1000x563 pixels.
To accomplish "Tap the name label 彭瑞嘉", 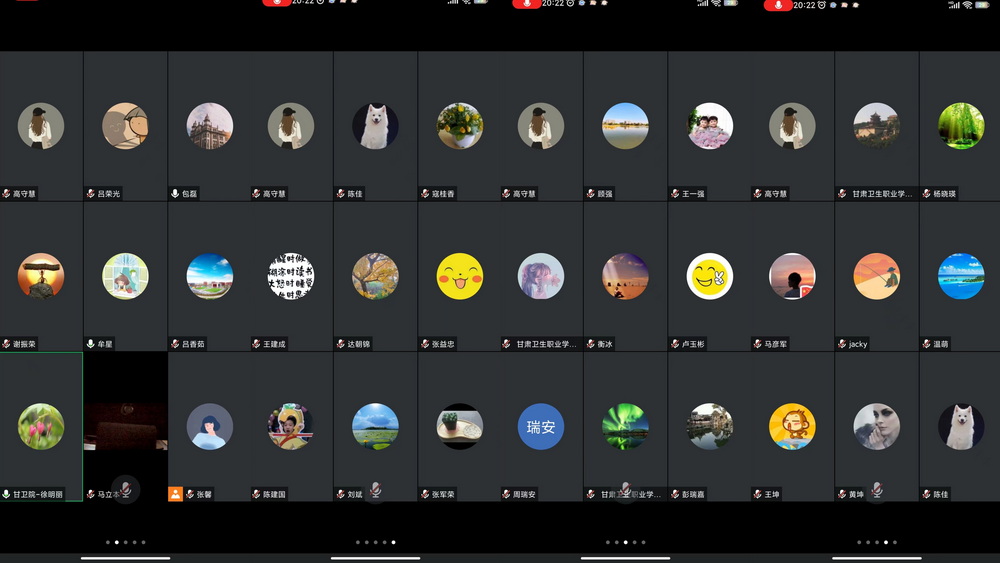I will pyautogui.click(x=693, y=494).
